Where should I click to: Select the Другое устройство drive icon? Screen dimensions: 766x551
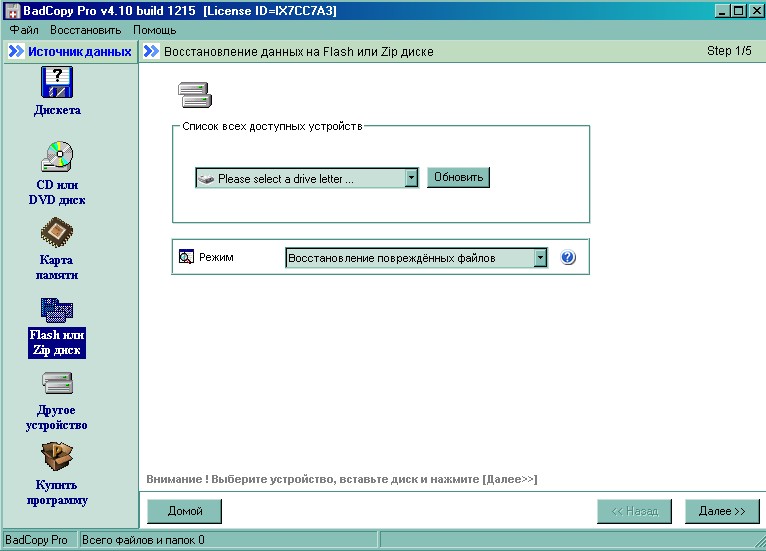coord(57,383)
